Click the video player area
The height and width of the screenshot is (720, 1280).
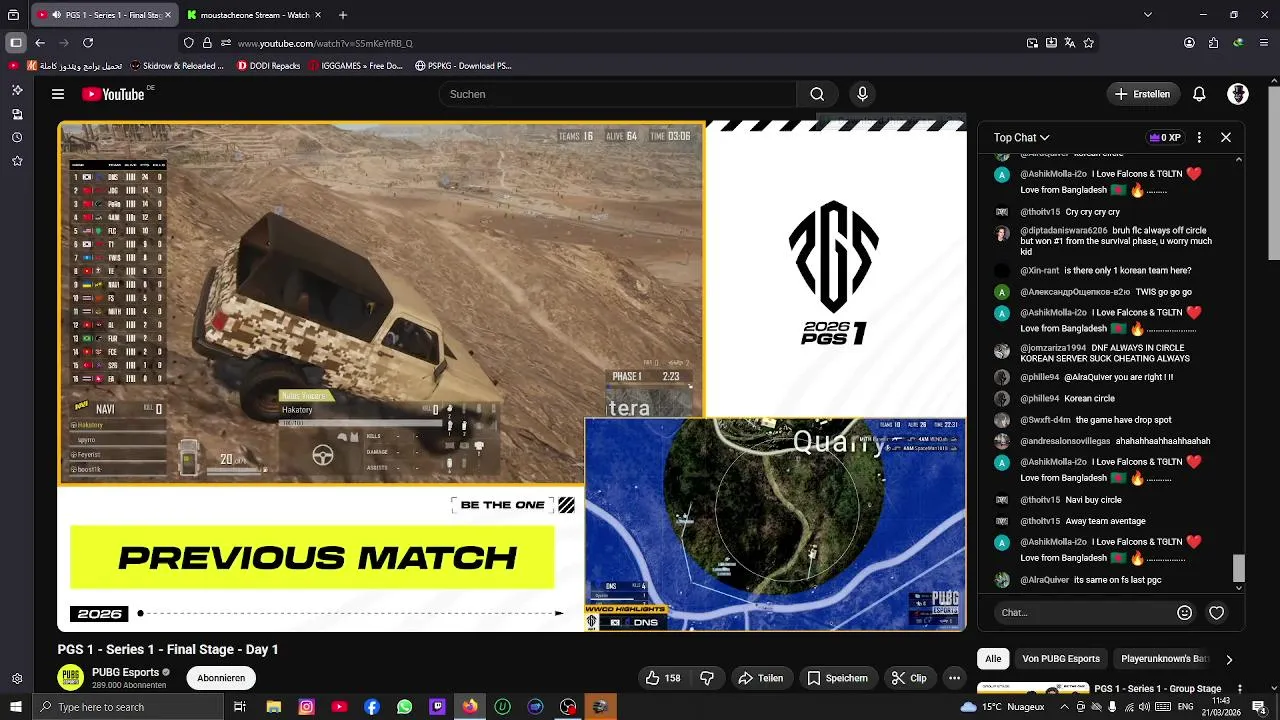511,376
